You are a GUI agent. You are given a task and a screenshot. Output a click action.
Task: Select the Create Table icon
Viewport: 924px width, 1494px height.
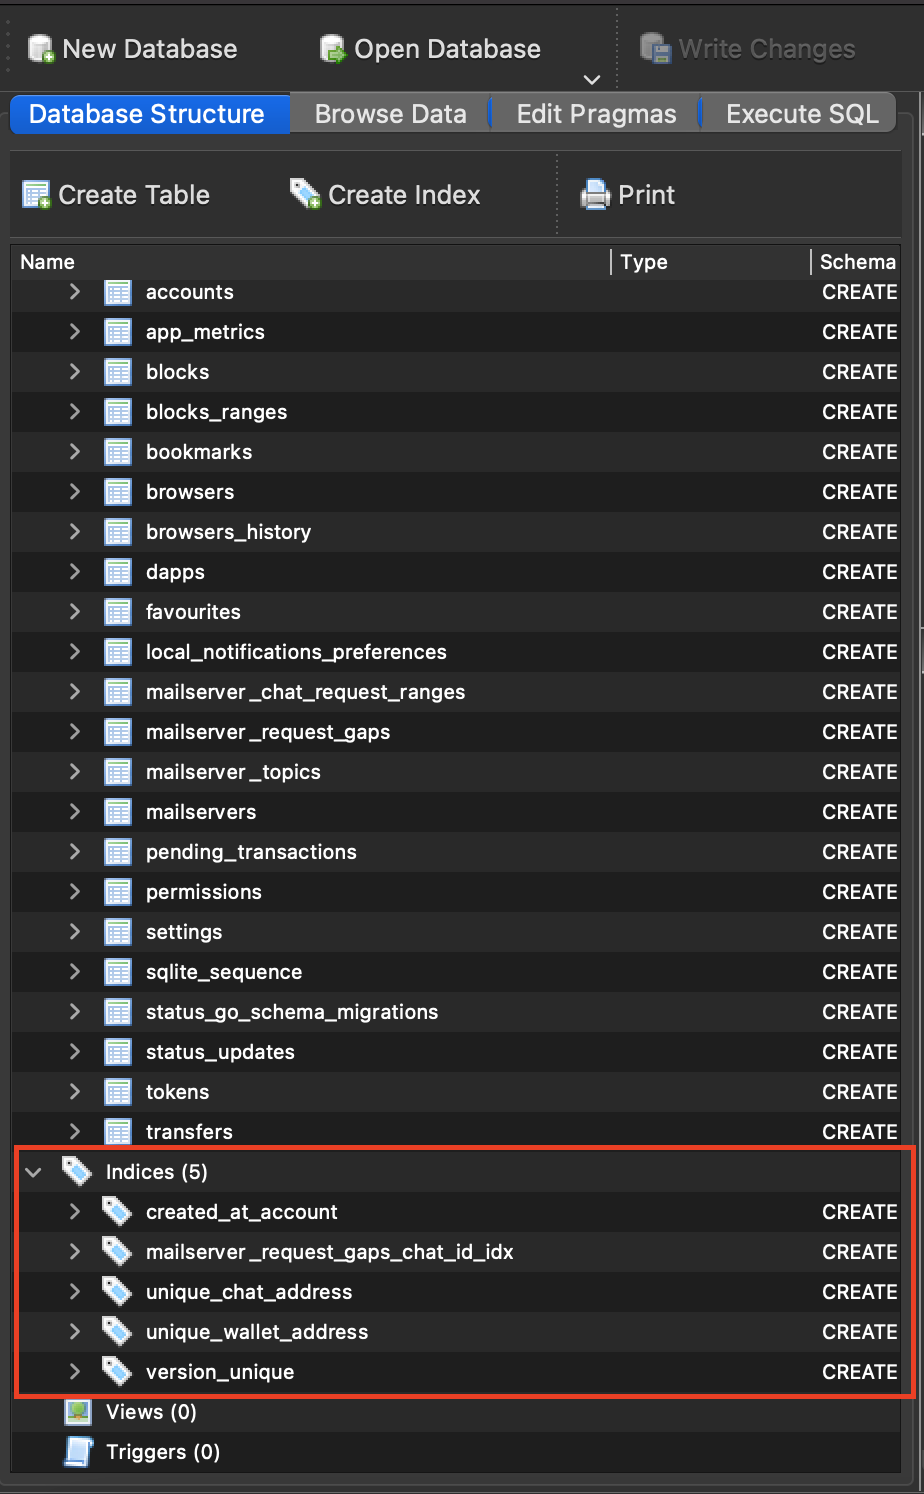36,194
